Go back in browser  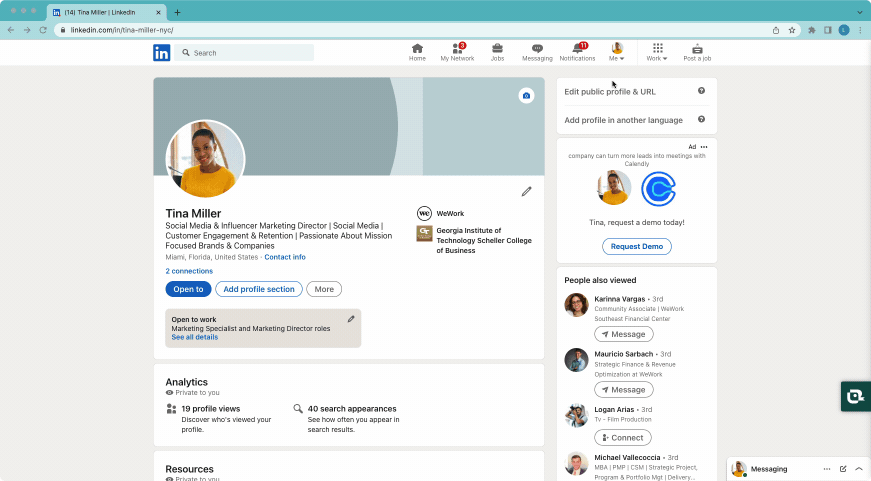click(11, 30)
